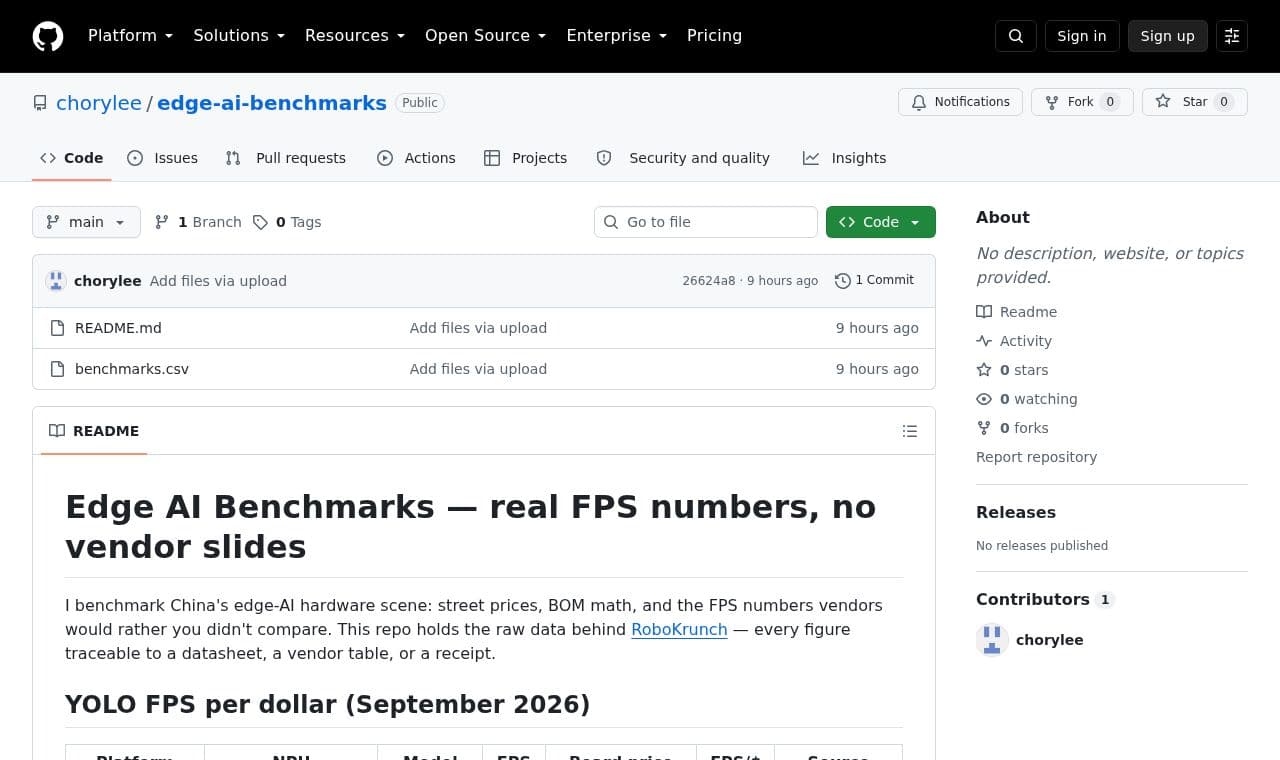This screenshot has height=760, width=1280.
Task: Fork the repository
Action: point(1082,102)
